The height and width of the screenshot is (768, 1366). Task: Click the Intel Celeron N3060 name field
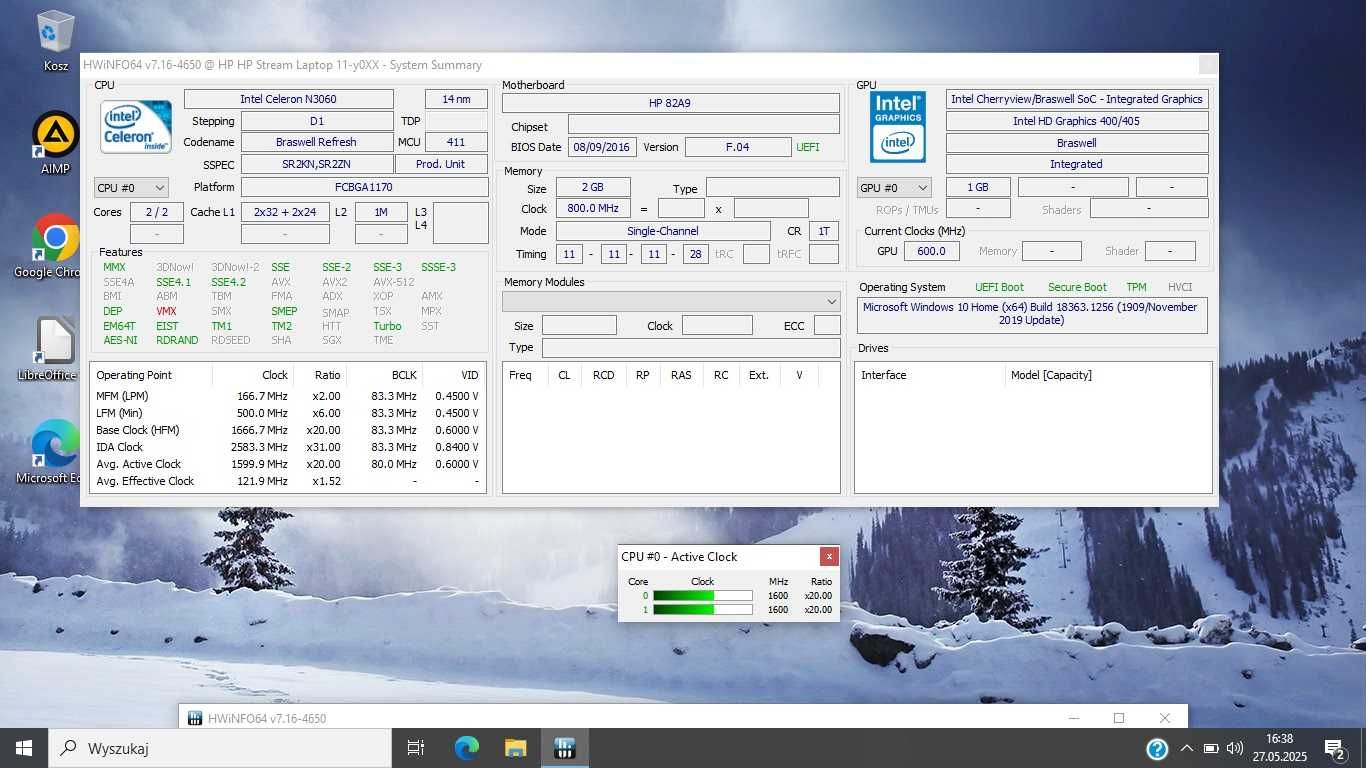click(289, 99)
